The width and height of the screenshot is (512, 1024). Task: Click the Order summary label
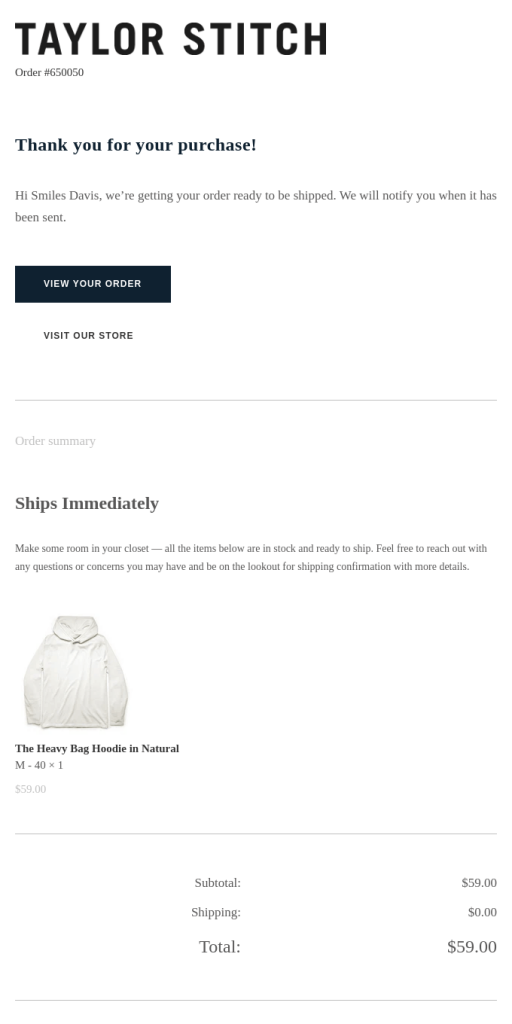(x=55, y=441)
